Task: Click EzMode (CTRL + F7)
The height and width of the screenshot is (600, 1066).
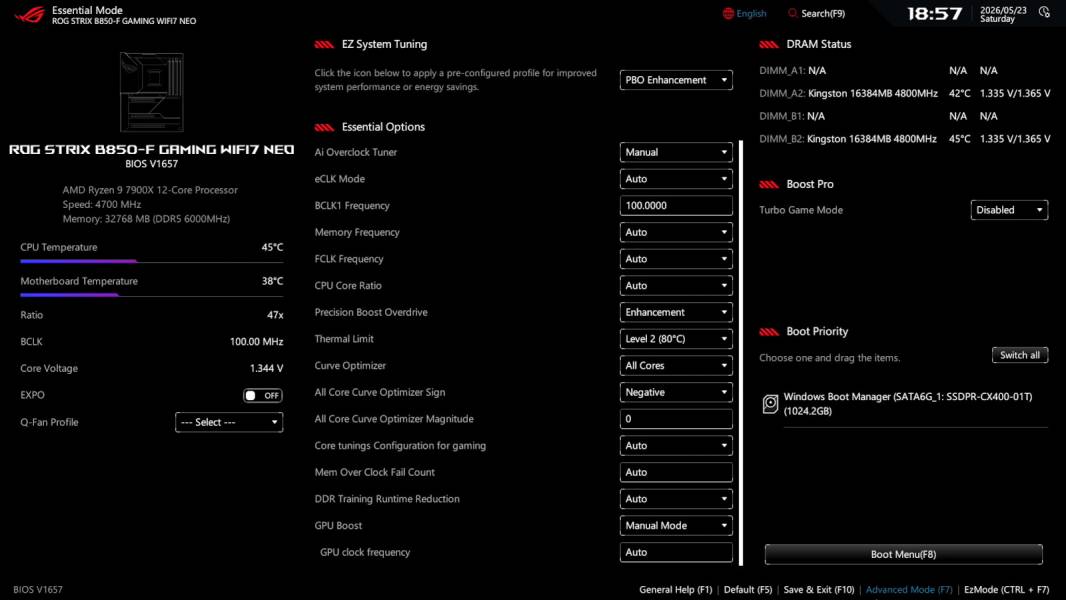Action: tap(1006, 590)
